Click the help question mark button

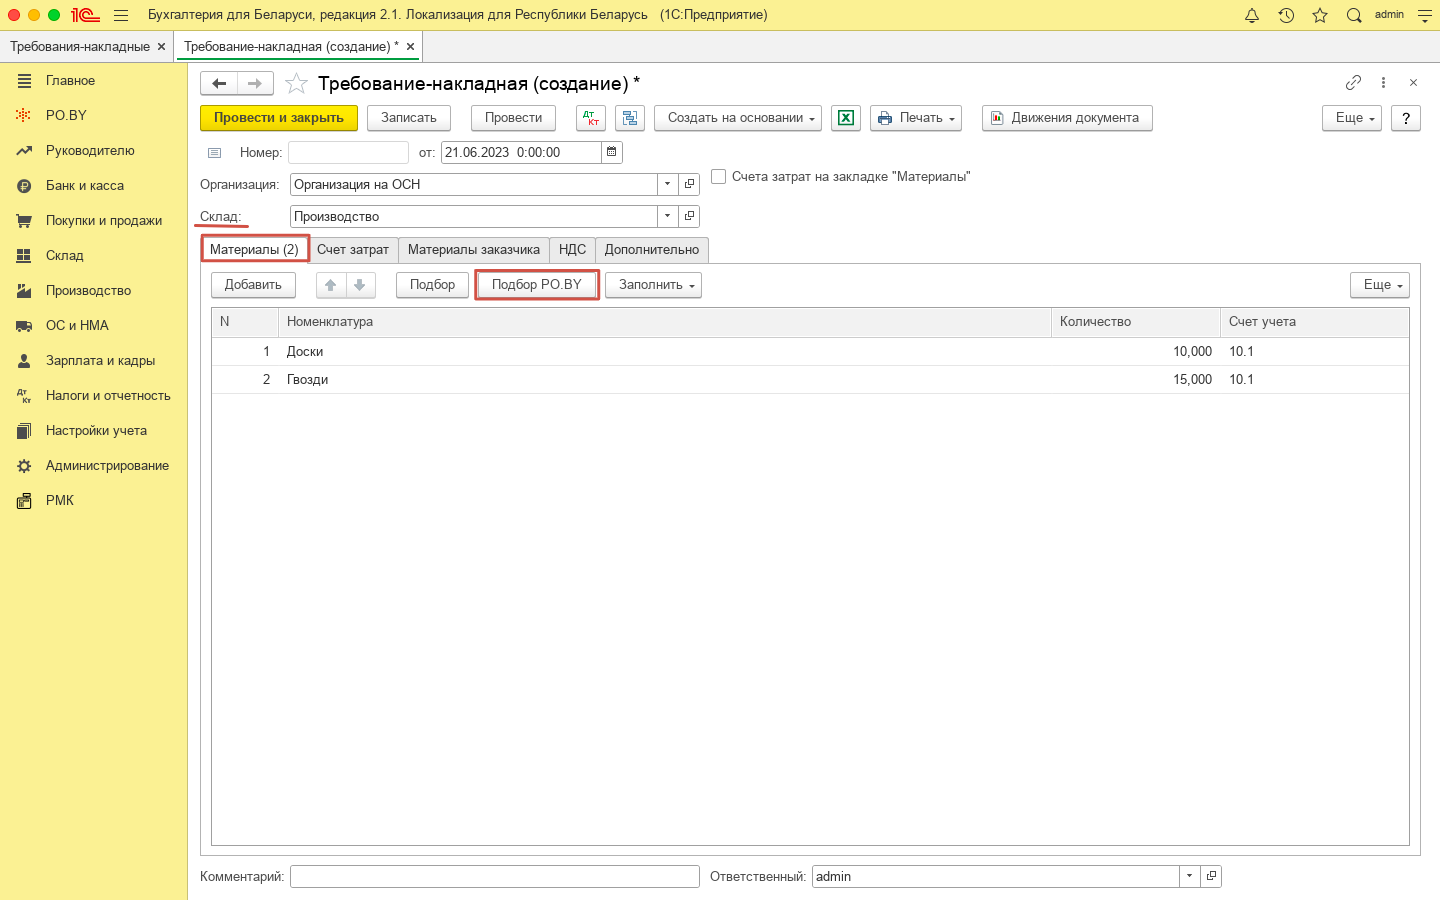point(1406,118)
